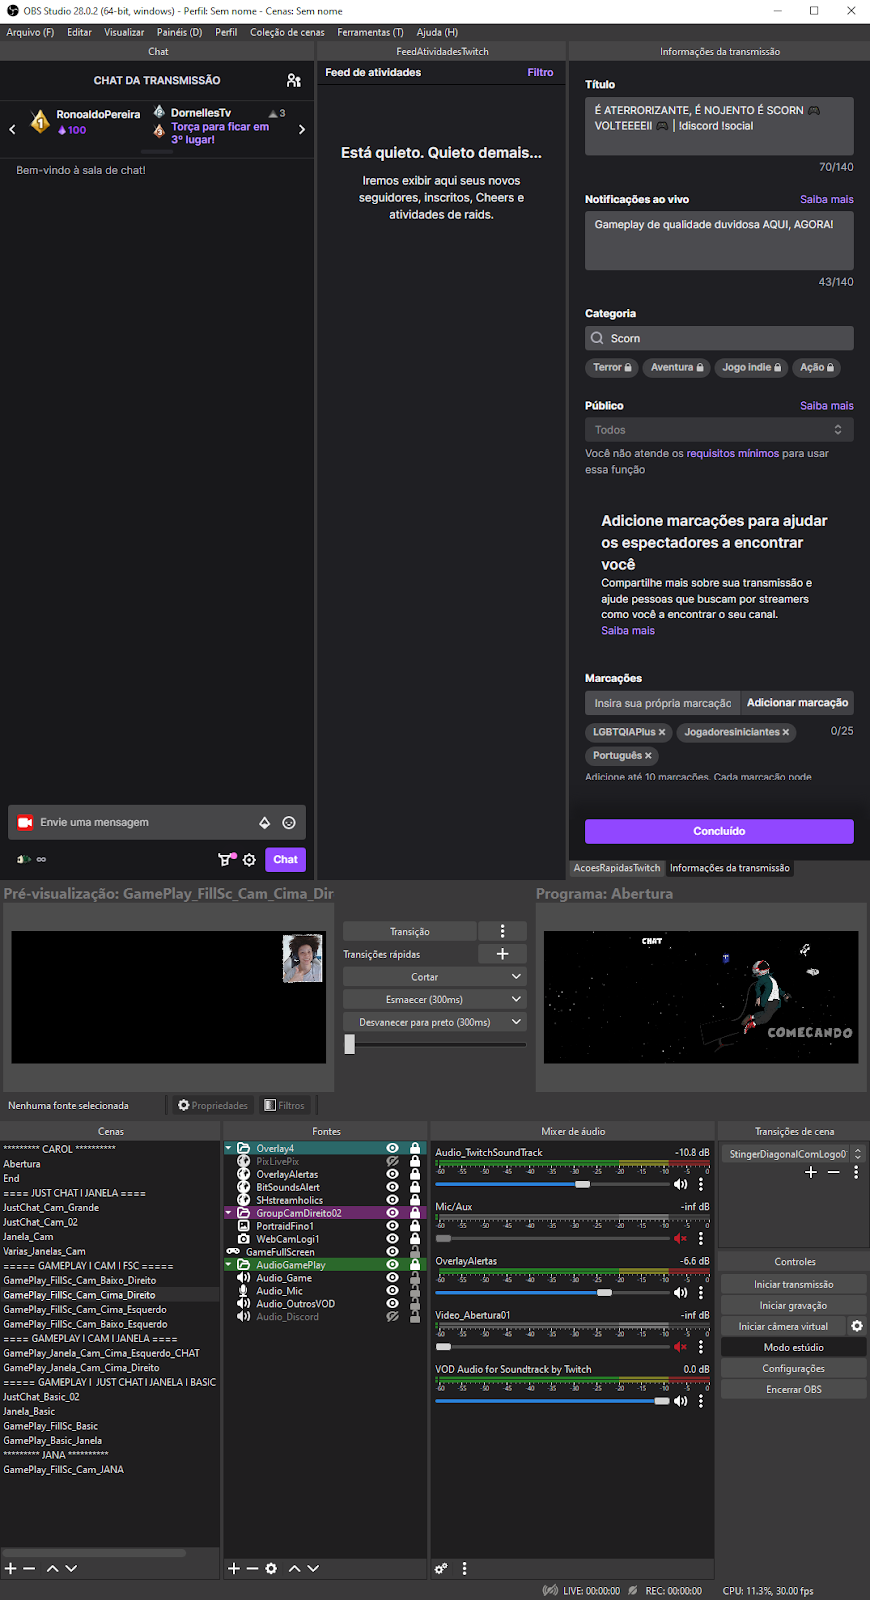The width and height of the screenshot is (870, 1600).
Task: Open Desvanecer para preto dropdown
Action: pos(434,1022)
